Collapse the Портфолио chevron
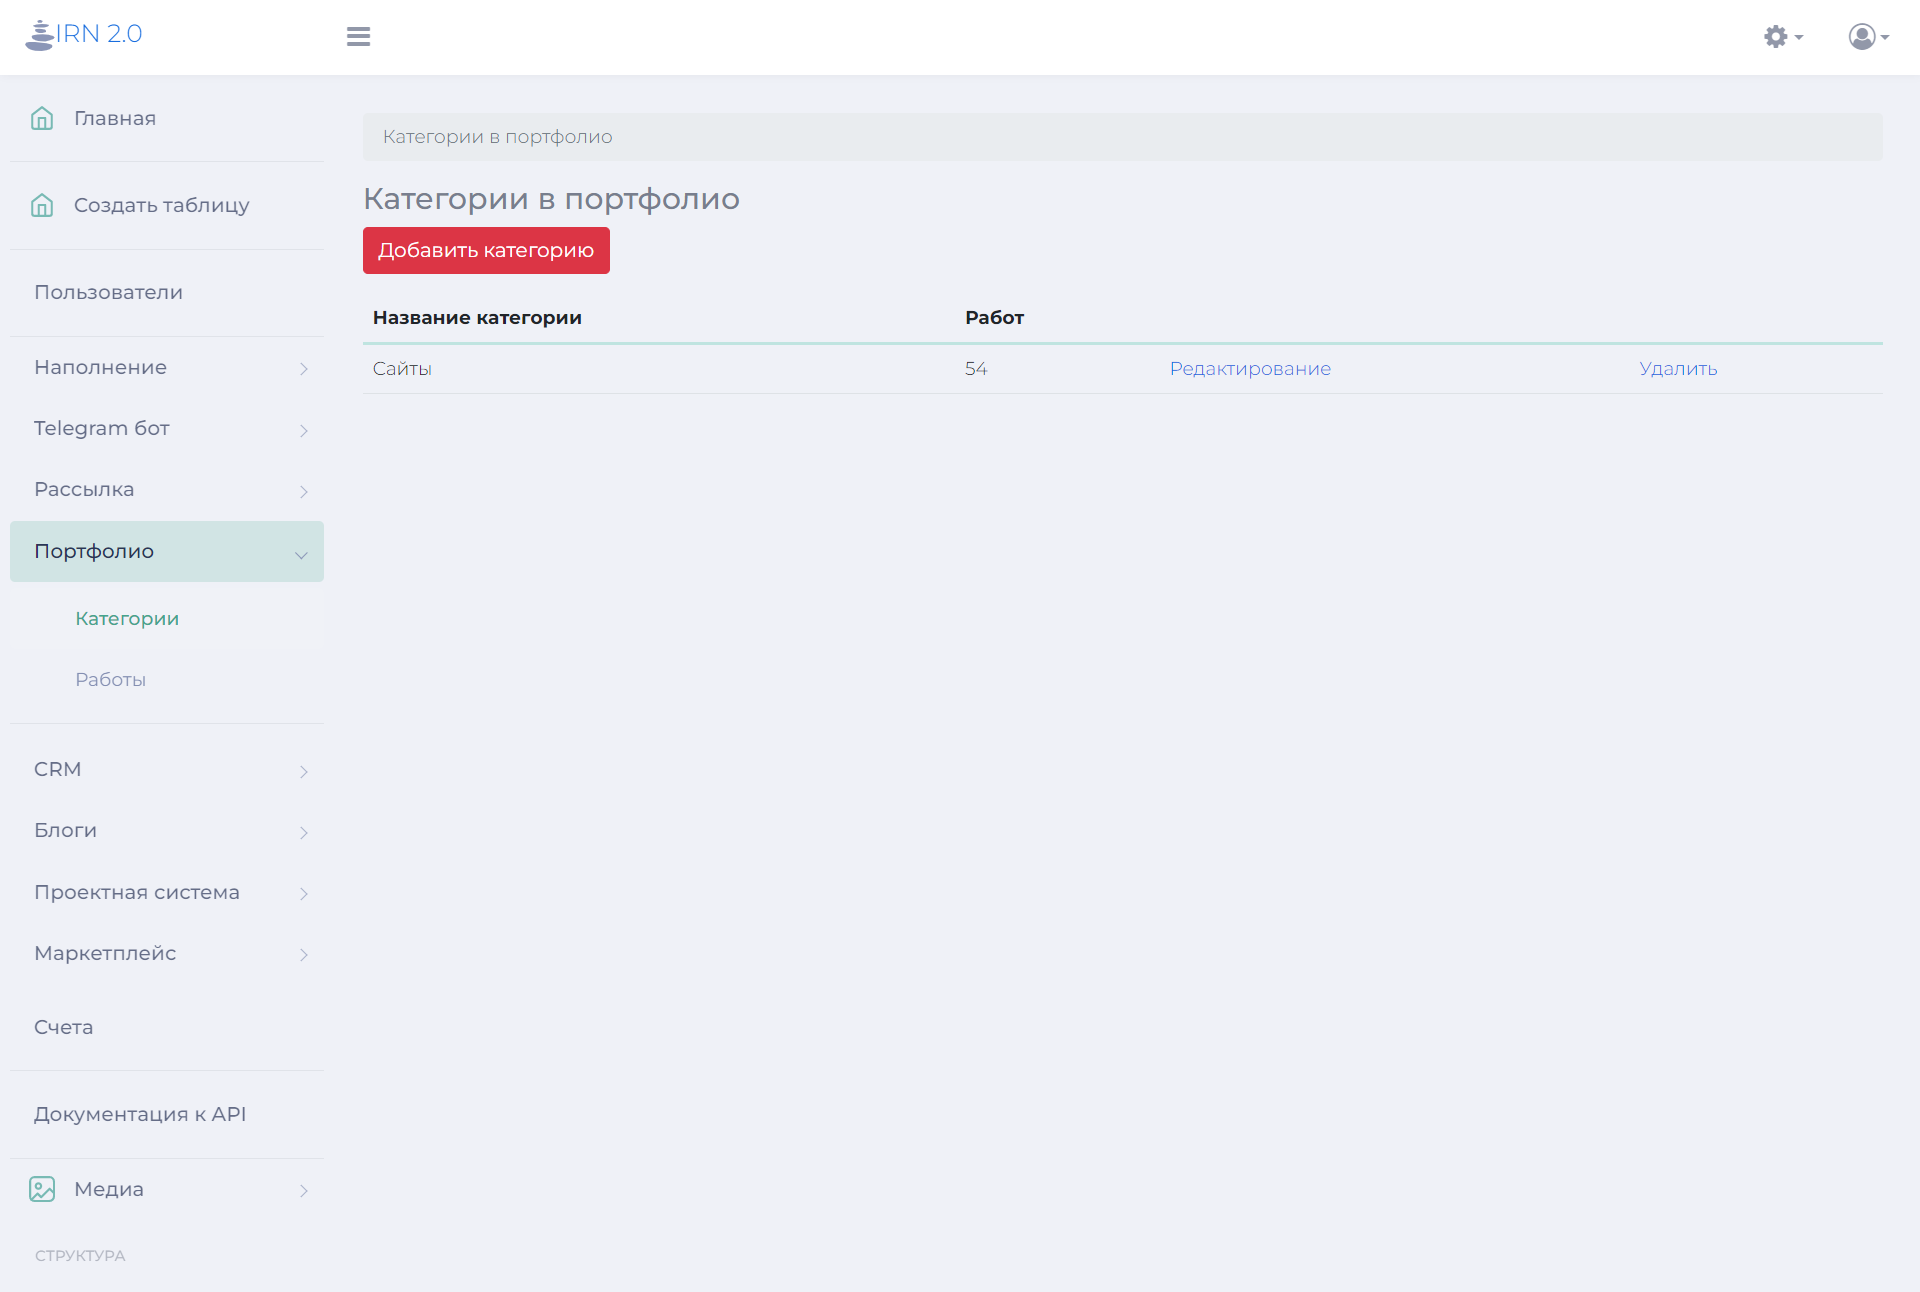Screen dimensions: 1920x1292 click(x=301, y=555)
